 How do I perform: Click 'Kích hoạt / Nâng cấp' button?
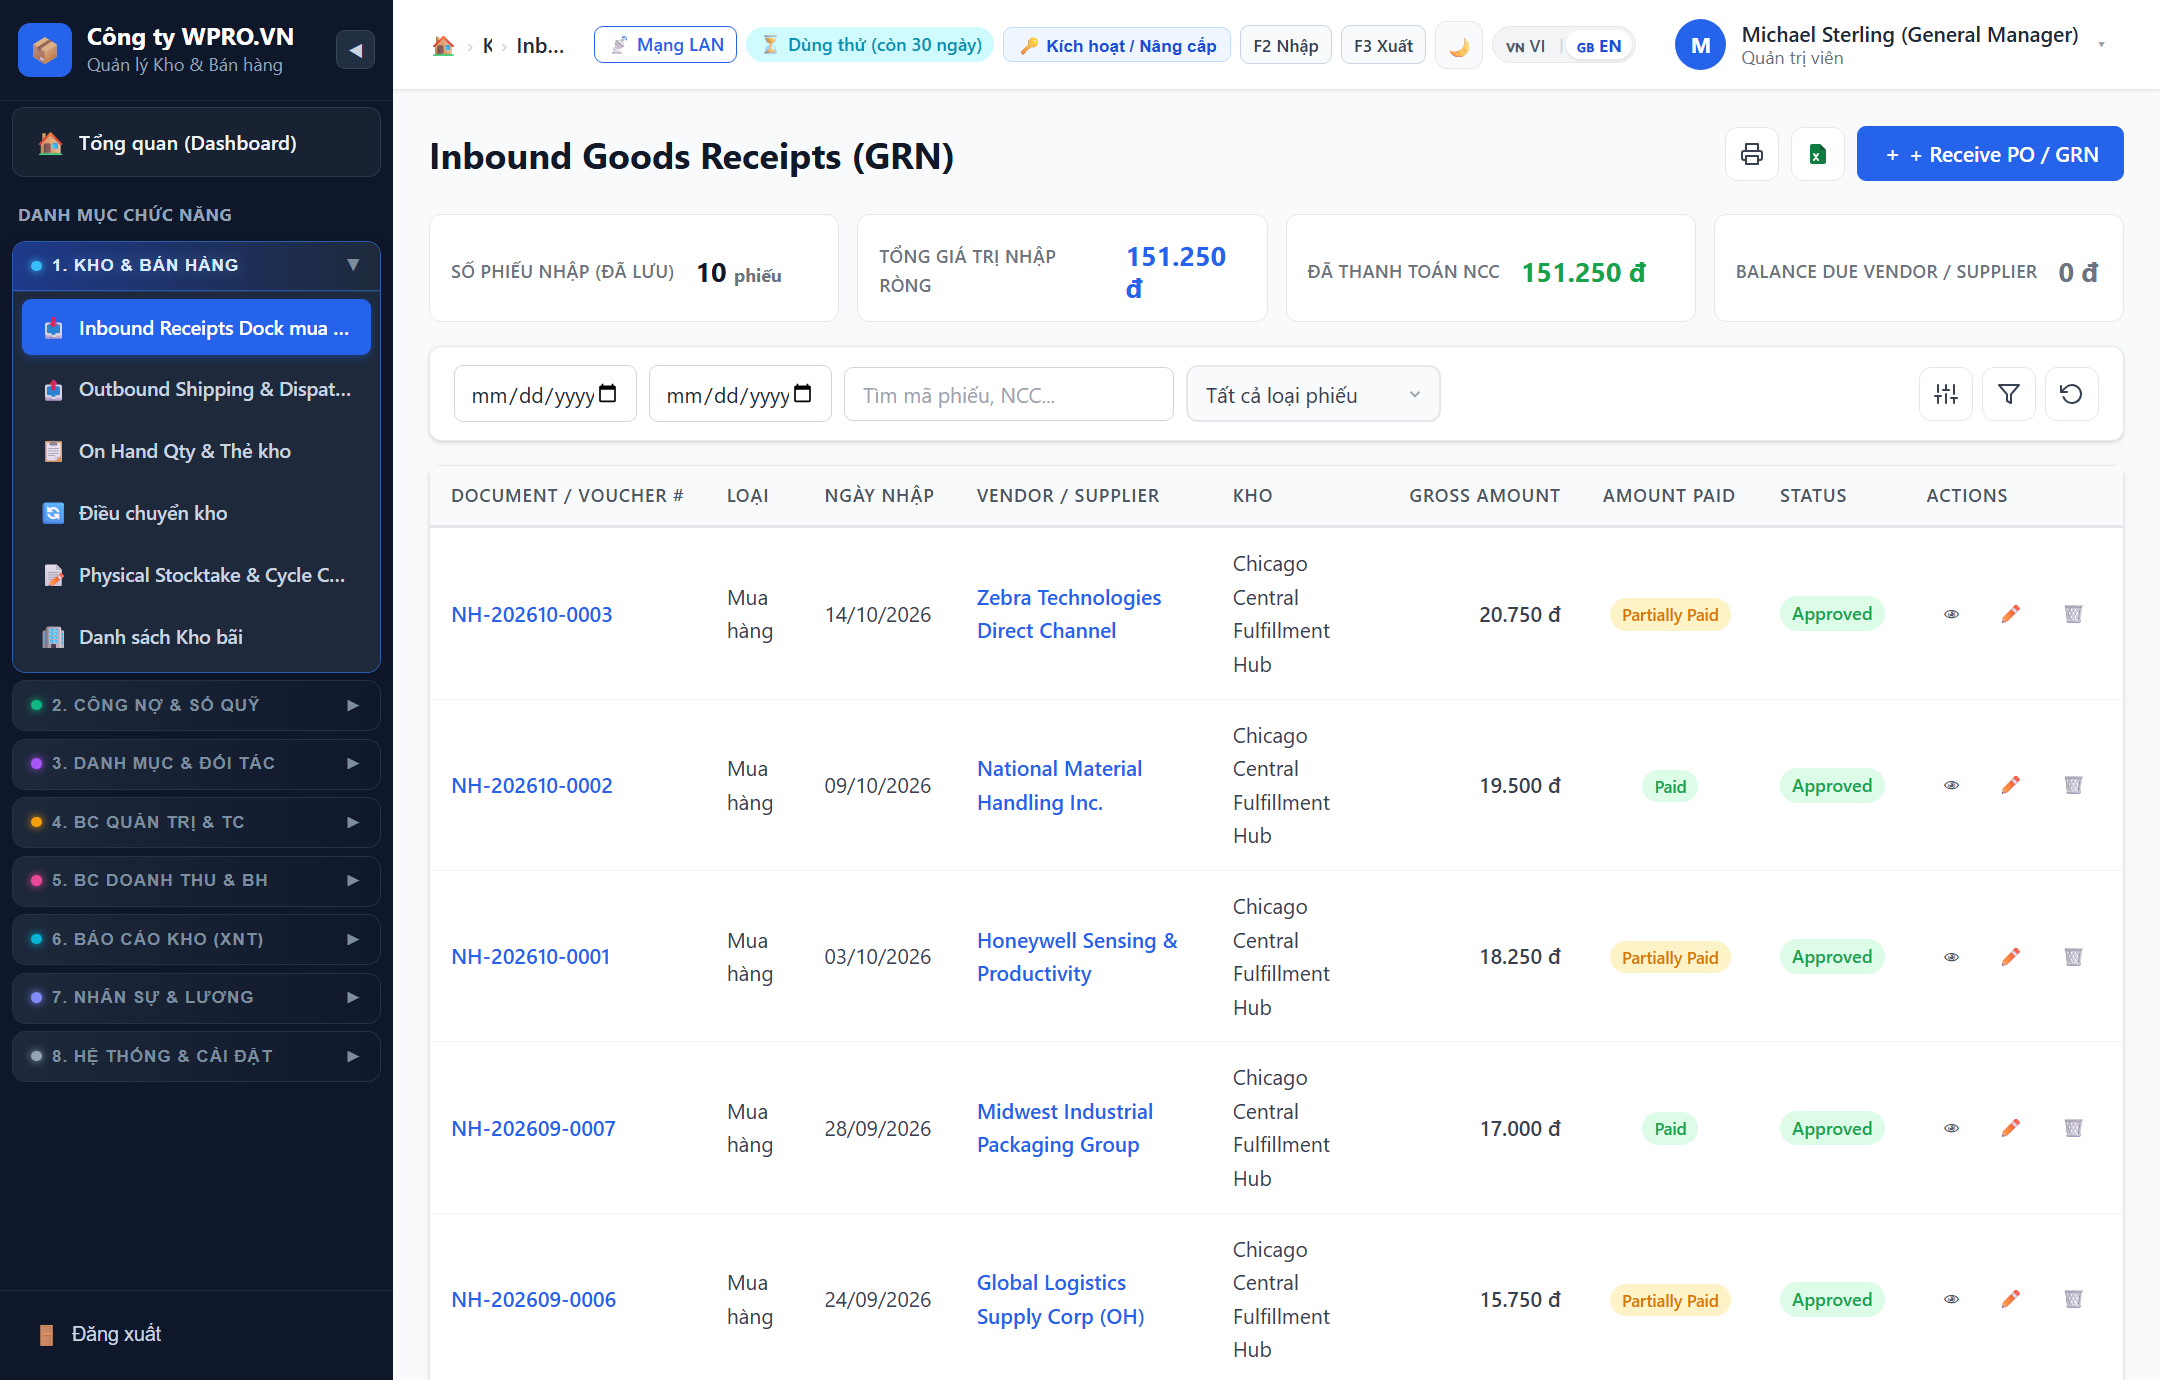[x=1117, y=45]
